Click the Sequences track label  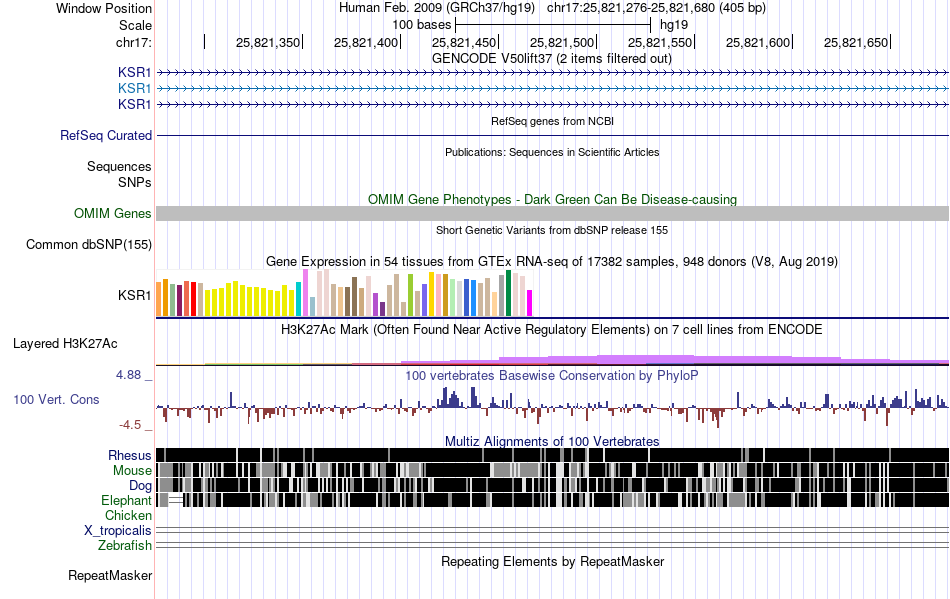click(119, 167)
